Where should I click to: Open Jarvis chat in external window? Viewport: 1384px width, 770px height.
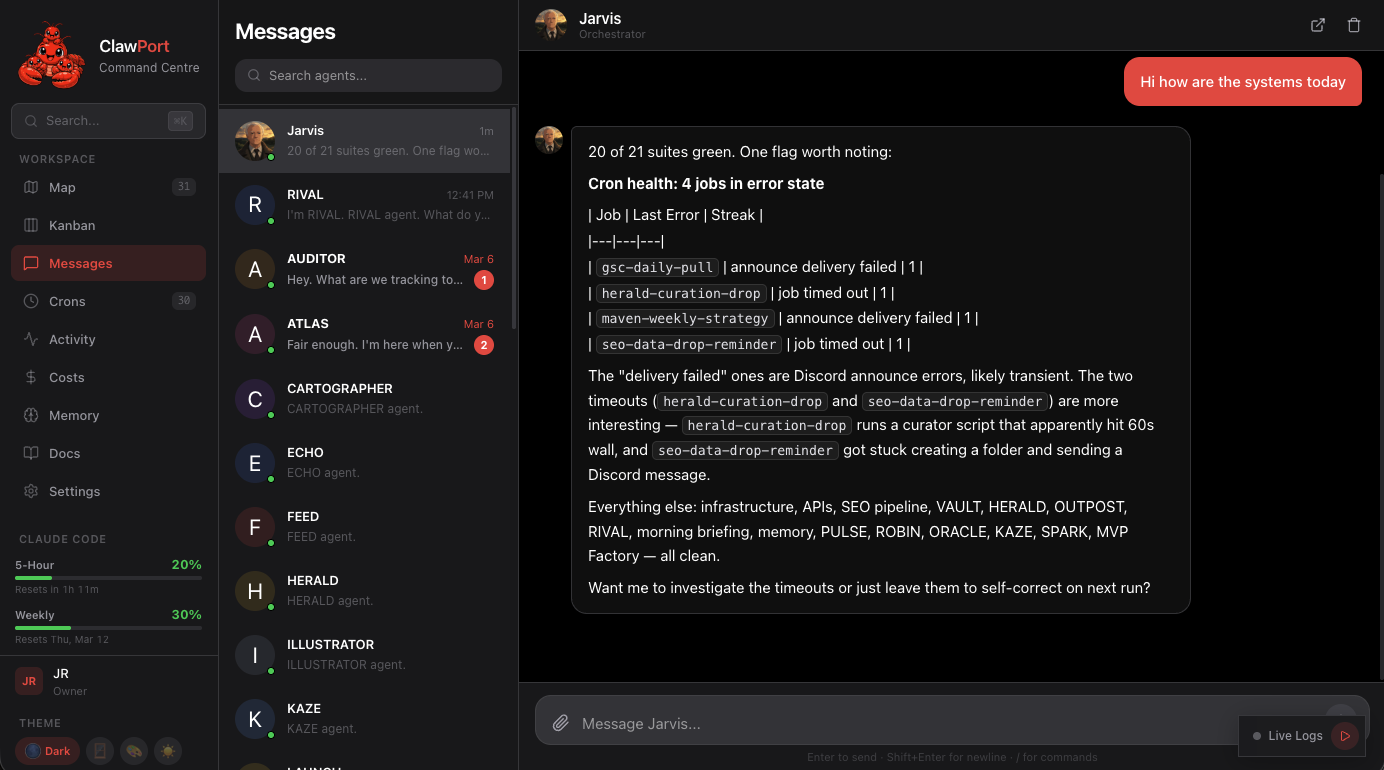tap(1318, 25)
